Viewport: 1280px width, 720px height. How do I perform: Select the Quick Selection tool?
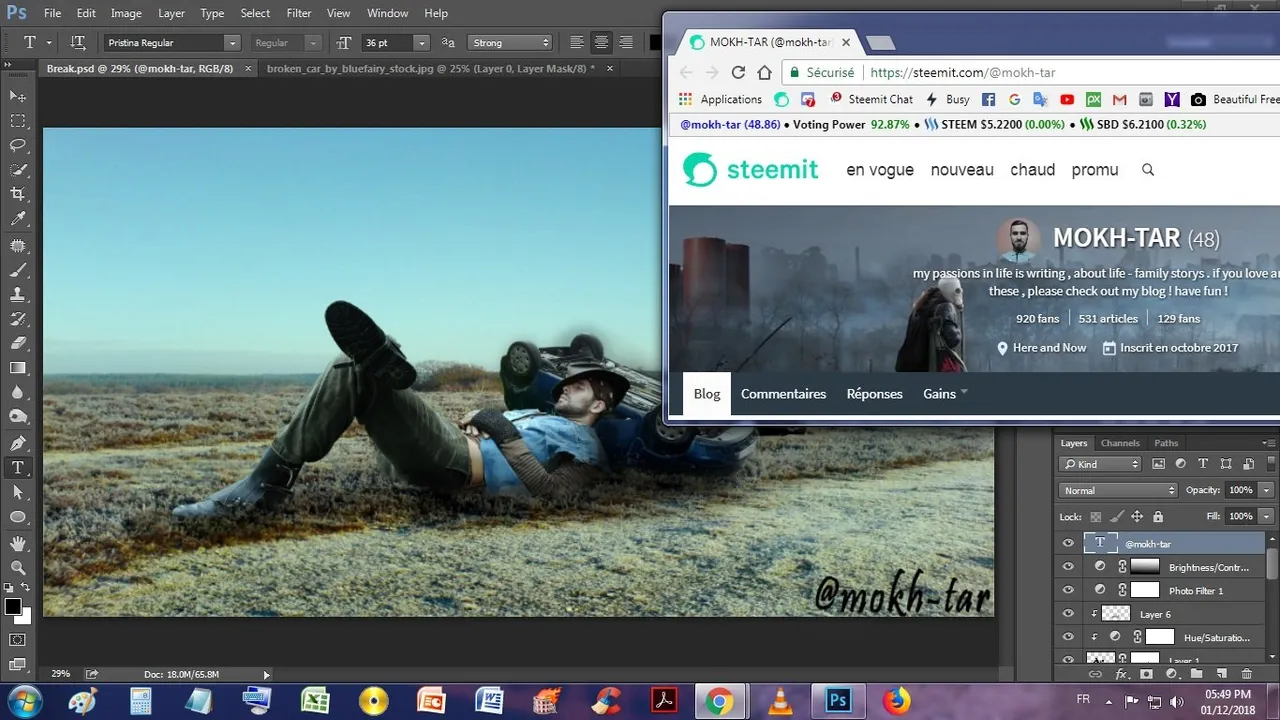[x=18, y=170]
